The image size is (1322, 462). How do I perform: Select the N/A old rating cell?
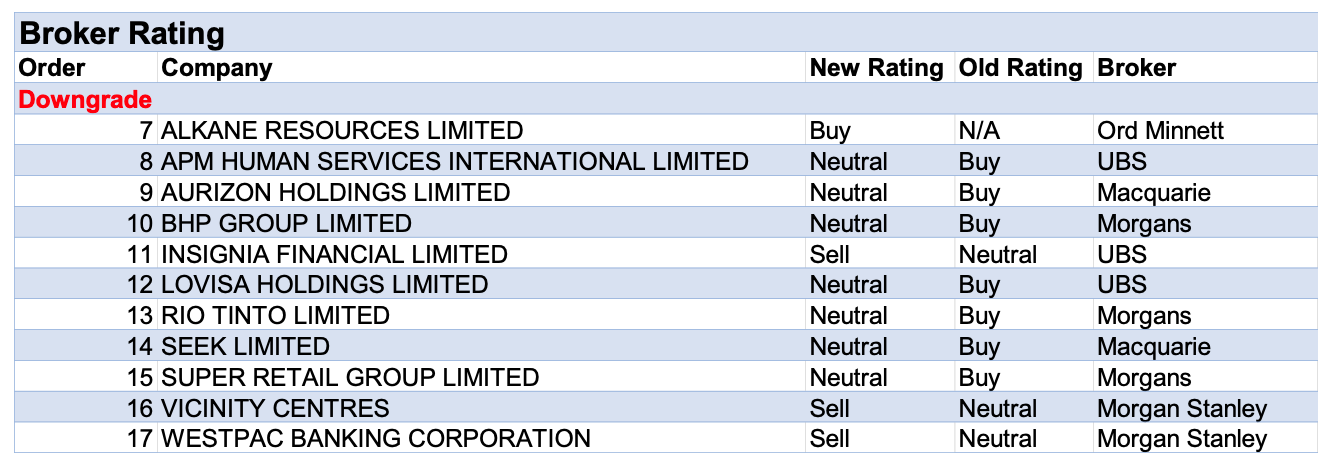click(980, 130)
